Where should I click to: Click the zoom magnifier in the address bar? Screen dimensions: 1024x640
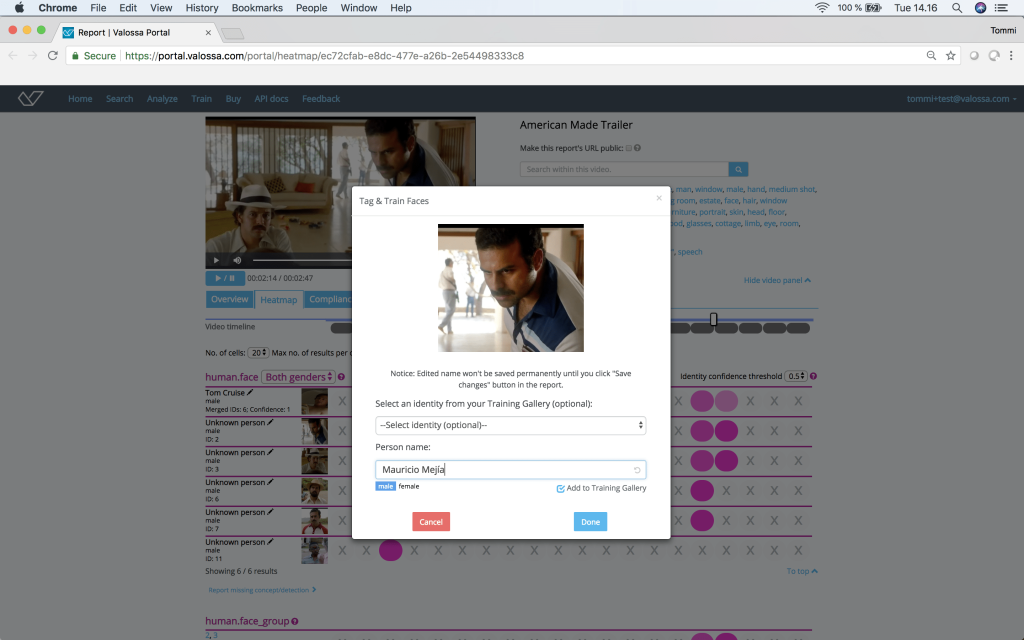click(931, 56)
